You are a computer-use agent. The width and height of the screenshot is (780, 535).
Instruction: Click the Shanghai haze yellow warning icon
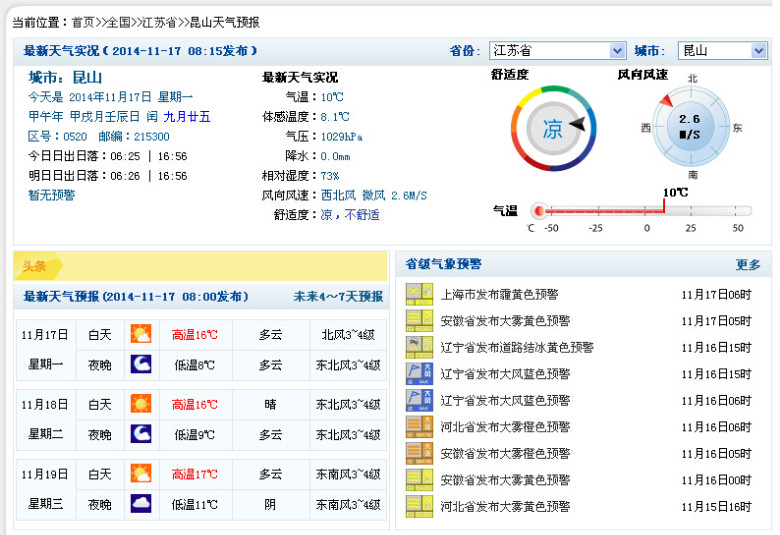tap(418, 295)
